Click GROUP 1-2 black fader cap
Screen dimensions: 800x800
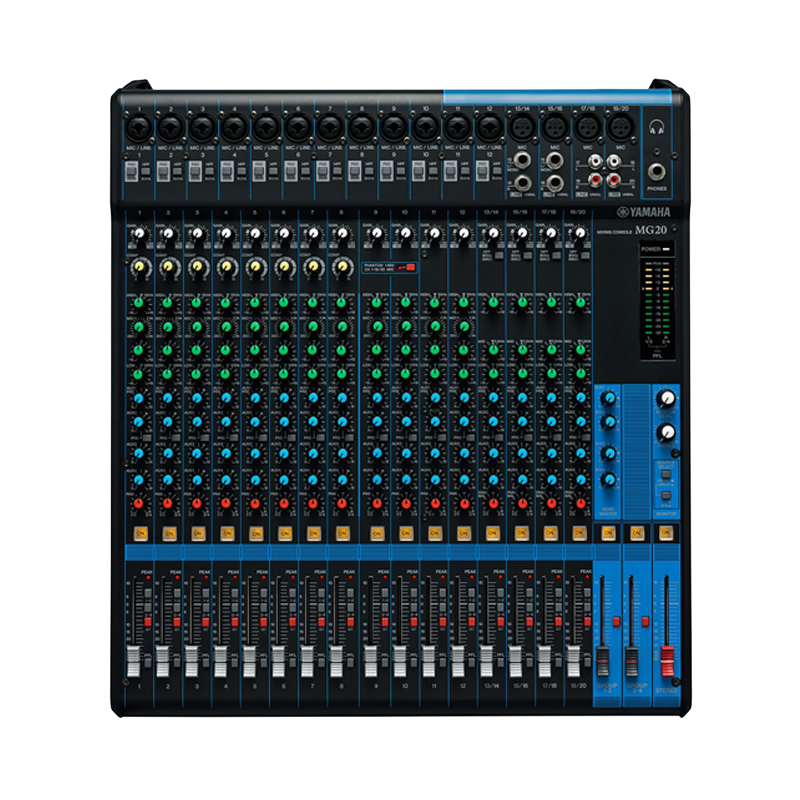[603, 662]
